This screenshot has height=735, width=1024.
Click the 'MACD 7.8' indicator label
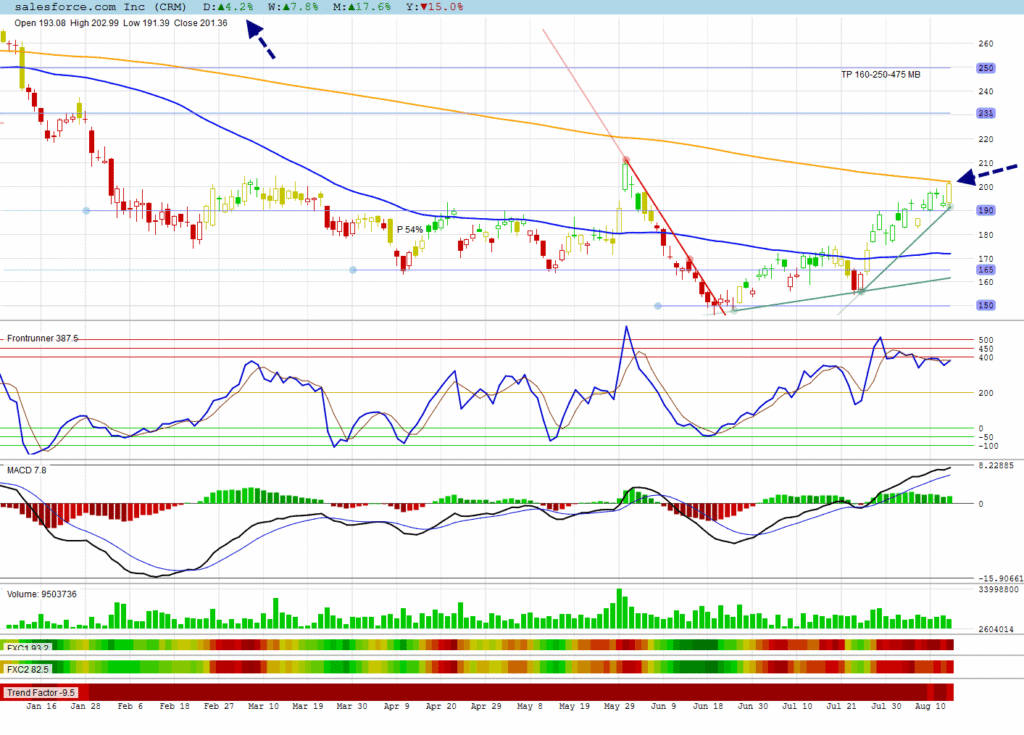pos(26,470)
